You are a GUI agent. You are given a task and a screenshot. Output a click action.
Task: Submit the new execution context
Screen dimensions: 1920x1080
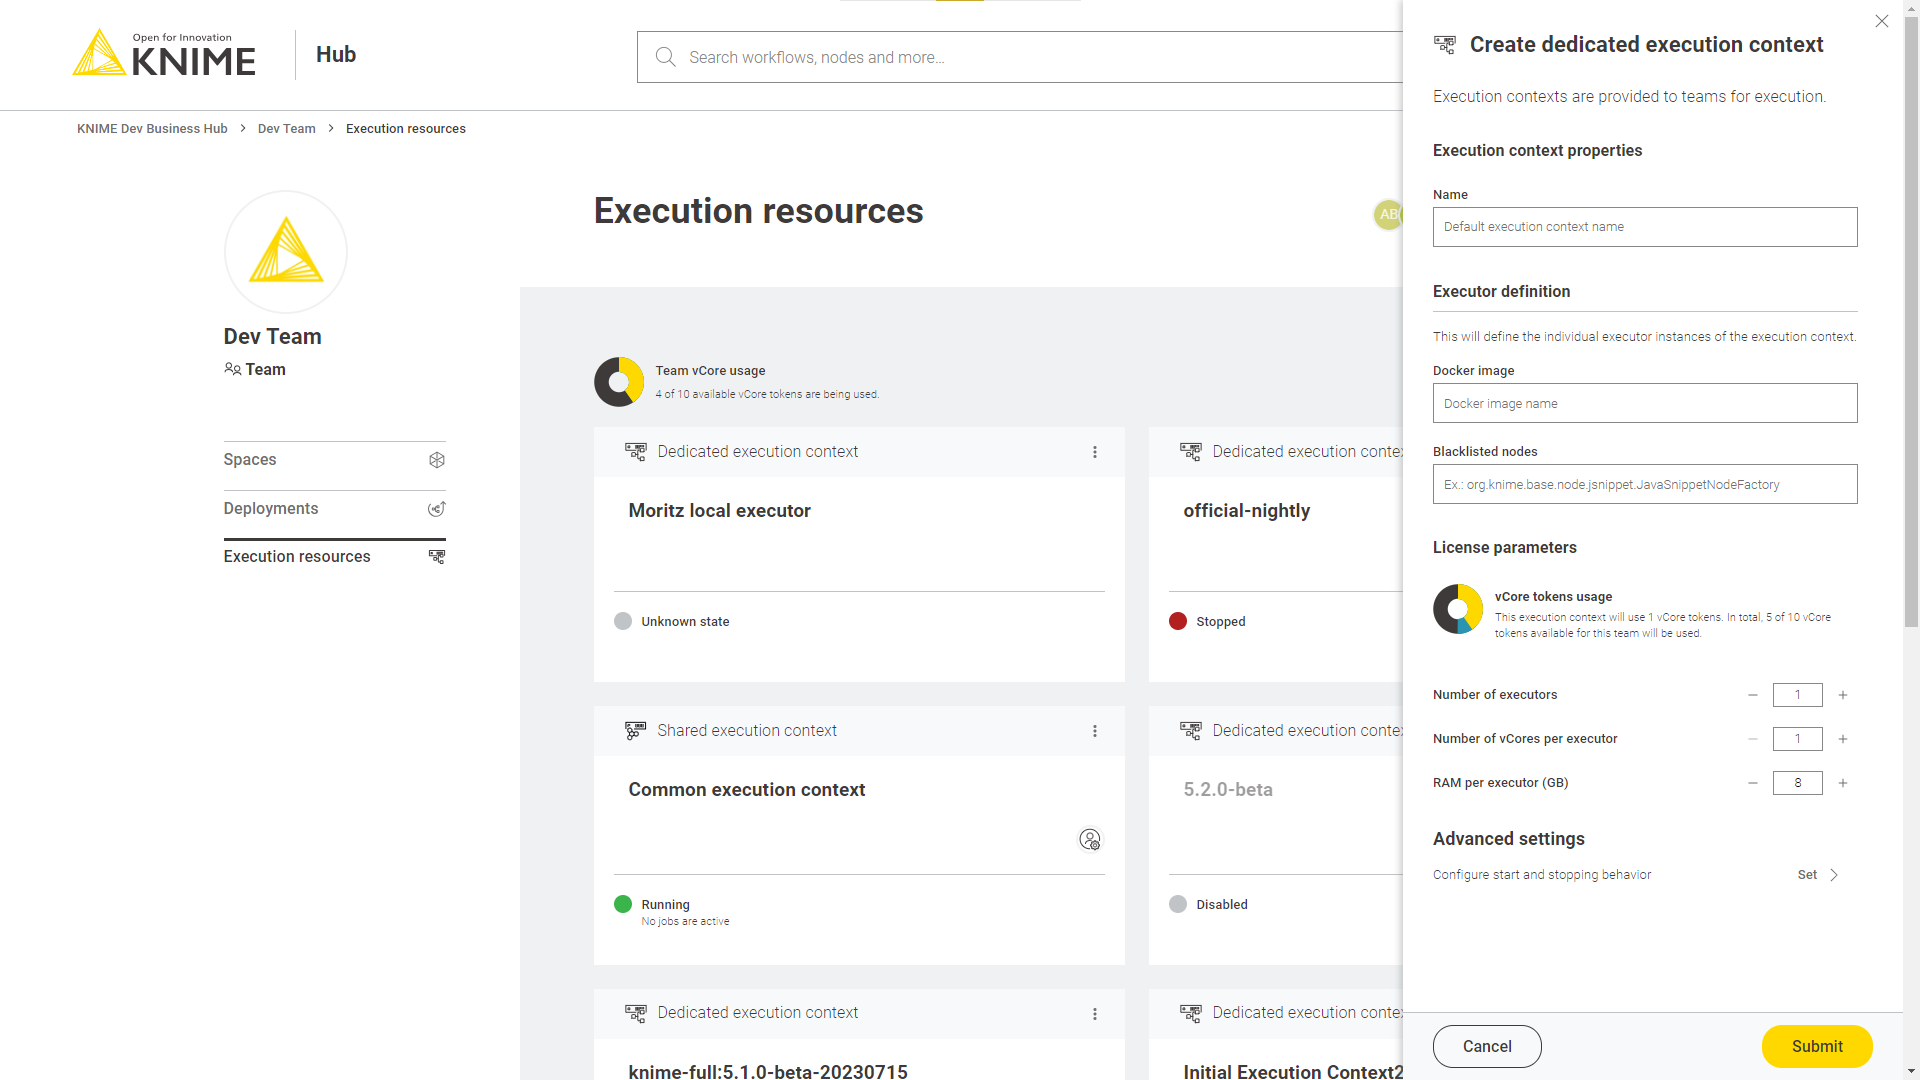tap(1817, 1046)
